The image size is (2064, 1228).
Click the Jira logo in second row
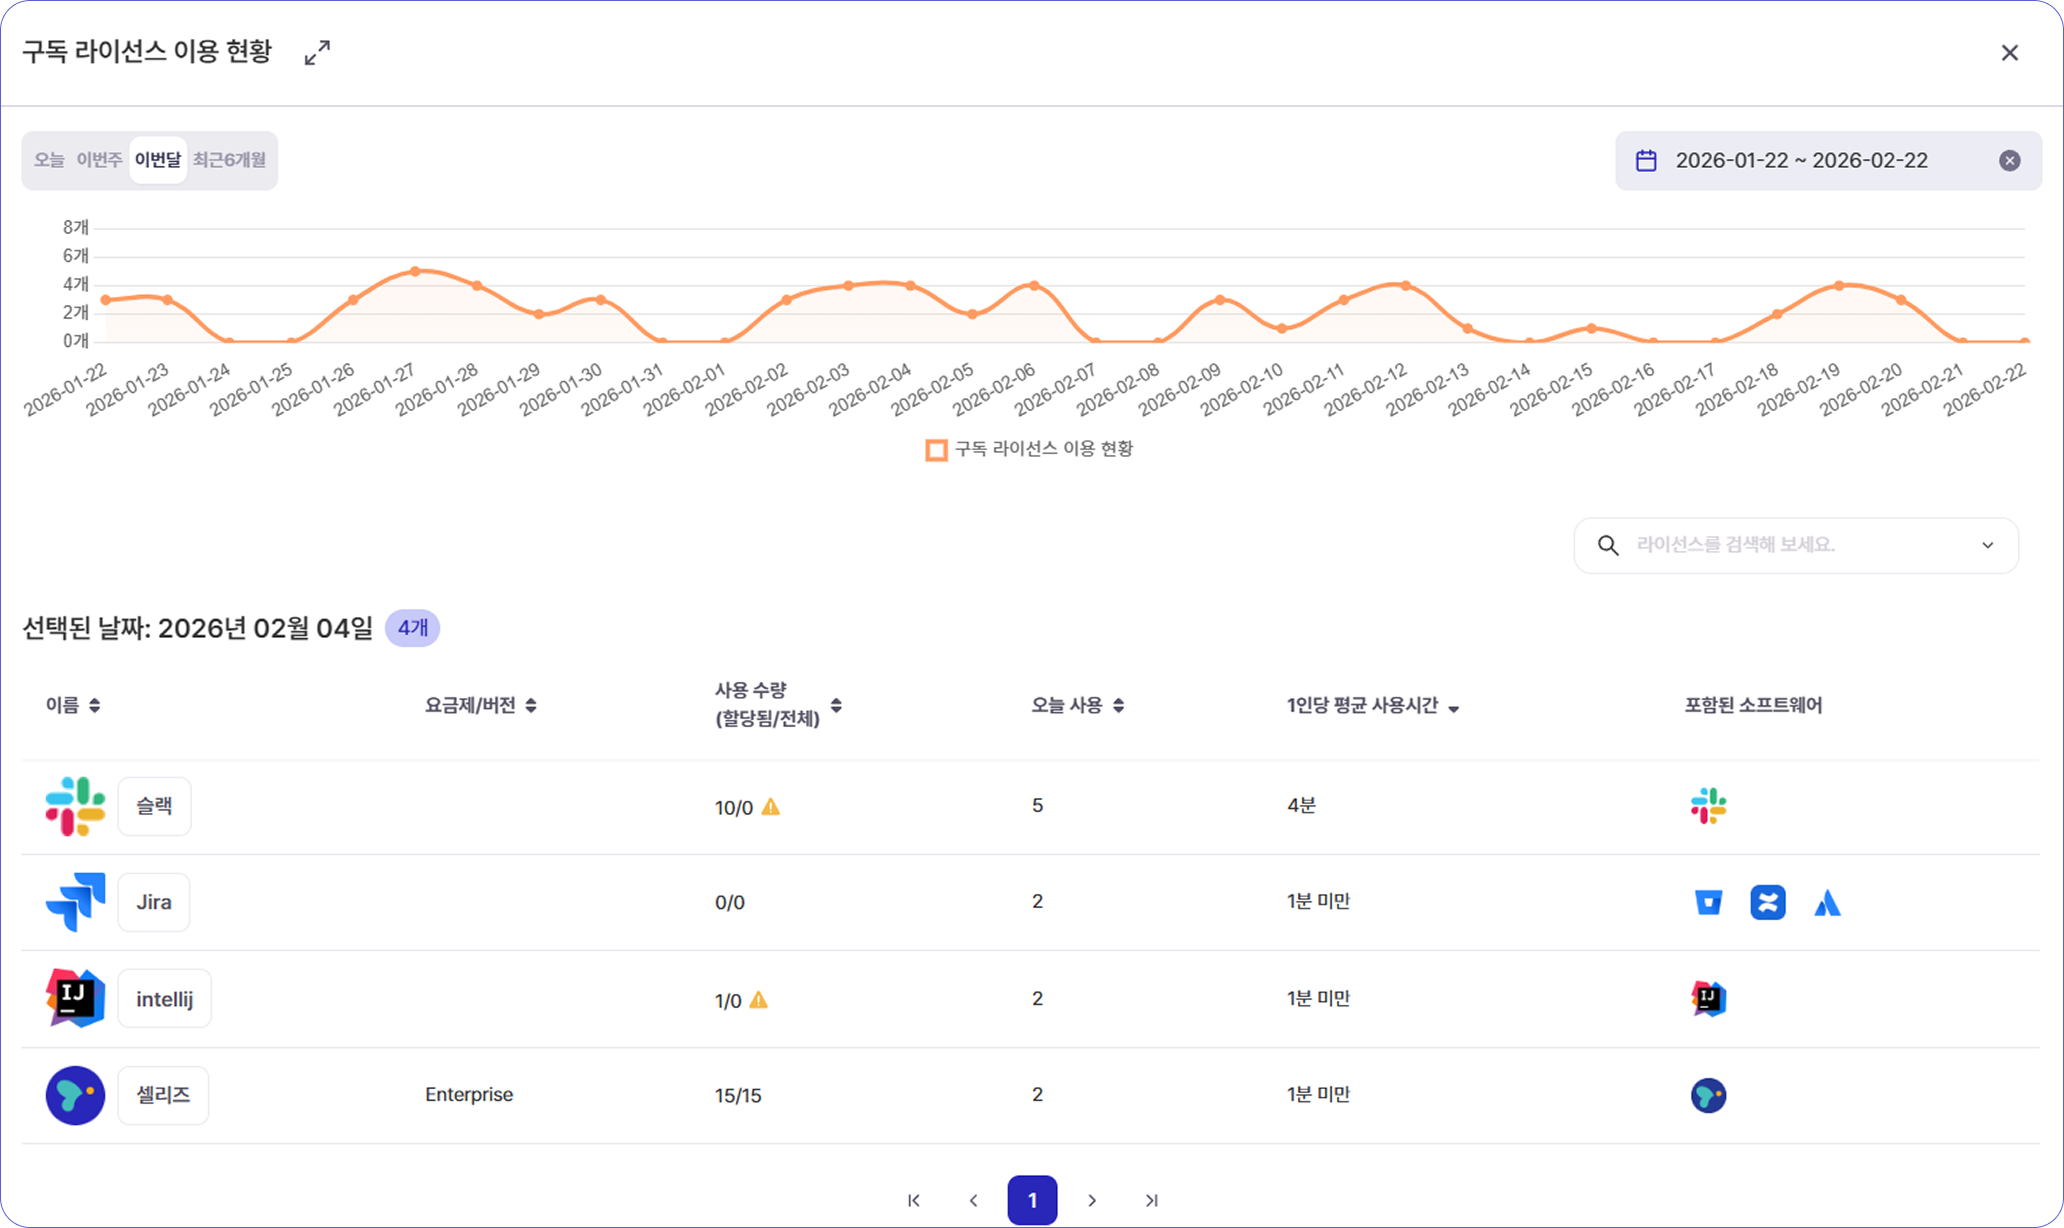coord(75,902)
